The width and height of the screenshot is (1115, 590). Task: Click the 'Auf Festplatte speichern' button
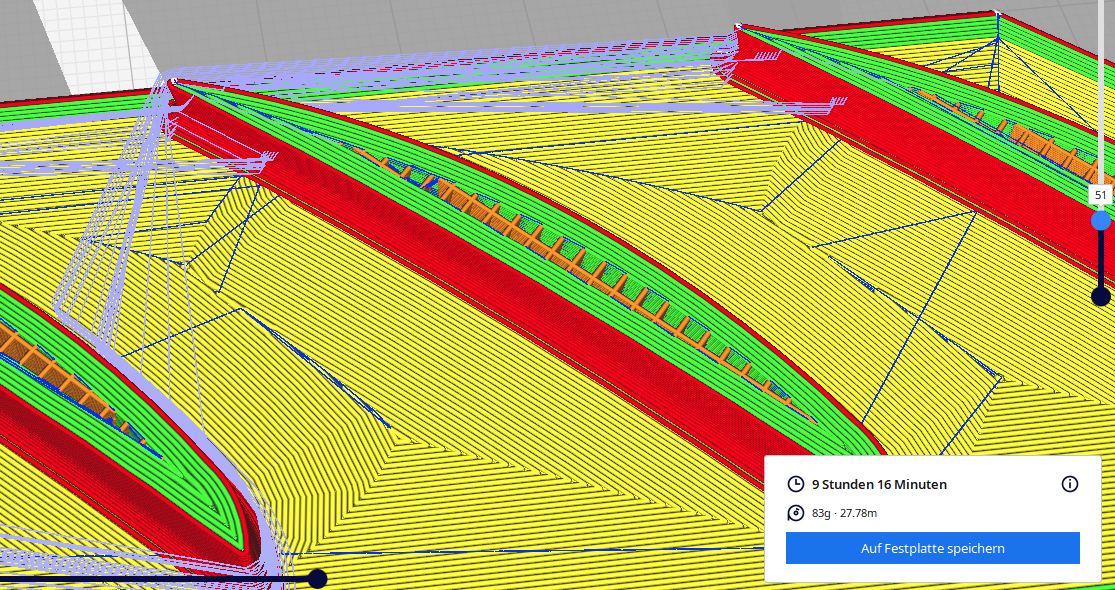click(932, 548)
